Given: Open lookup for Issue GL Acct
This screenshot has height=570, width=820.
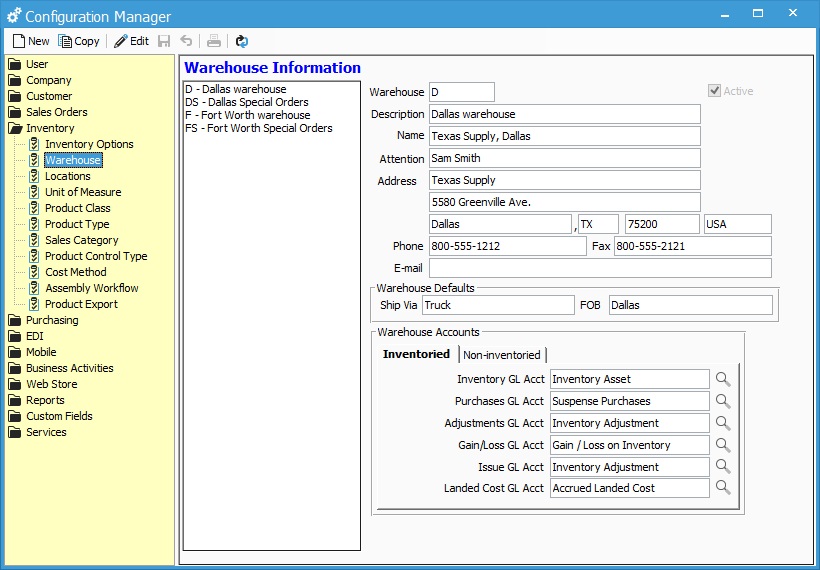Looking at the screenshot, I should click(723, 466).
